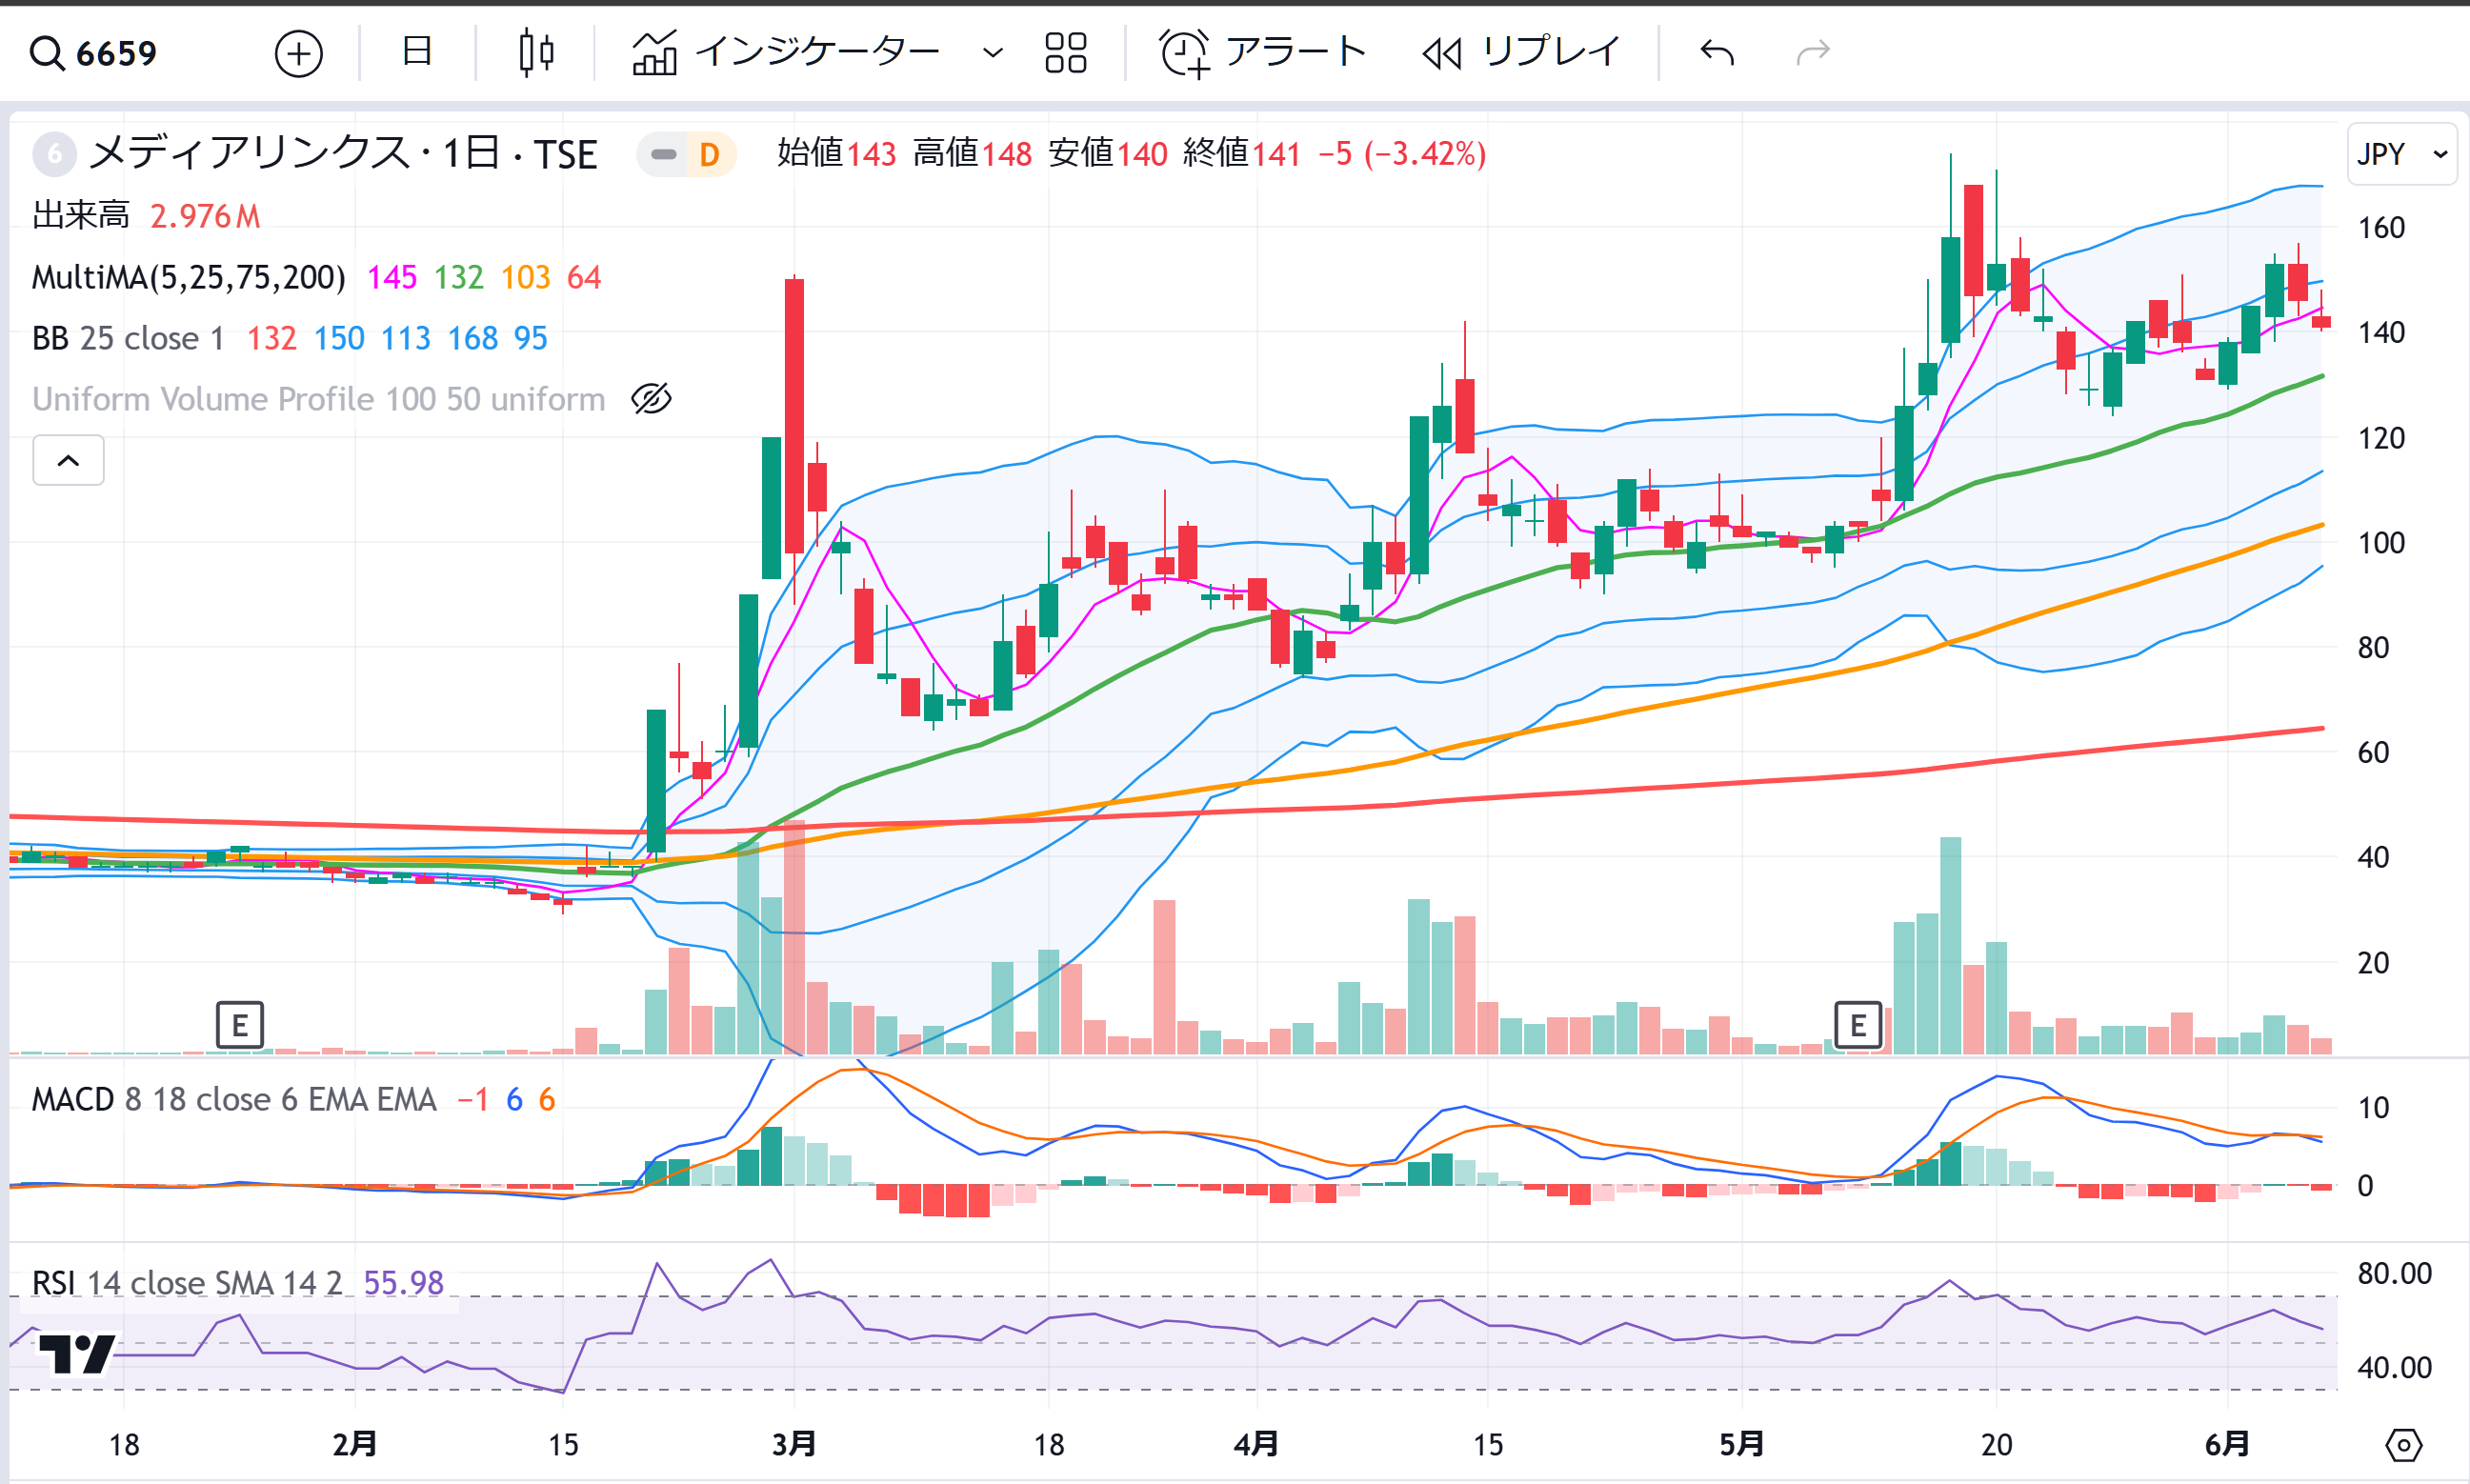Add symbol with the plus circle icon
This screenshot has height=1484, width=2470.
click(299, 53)
